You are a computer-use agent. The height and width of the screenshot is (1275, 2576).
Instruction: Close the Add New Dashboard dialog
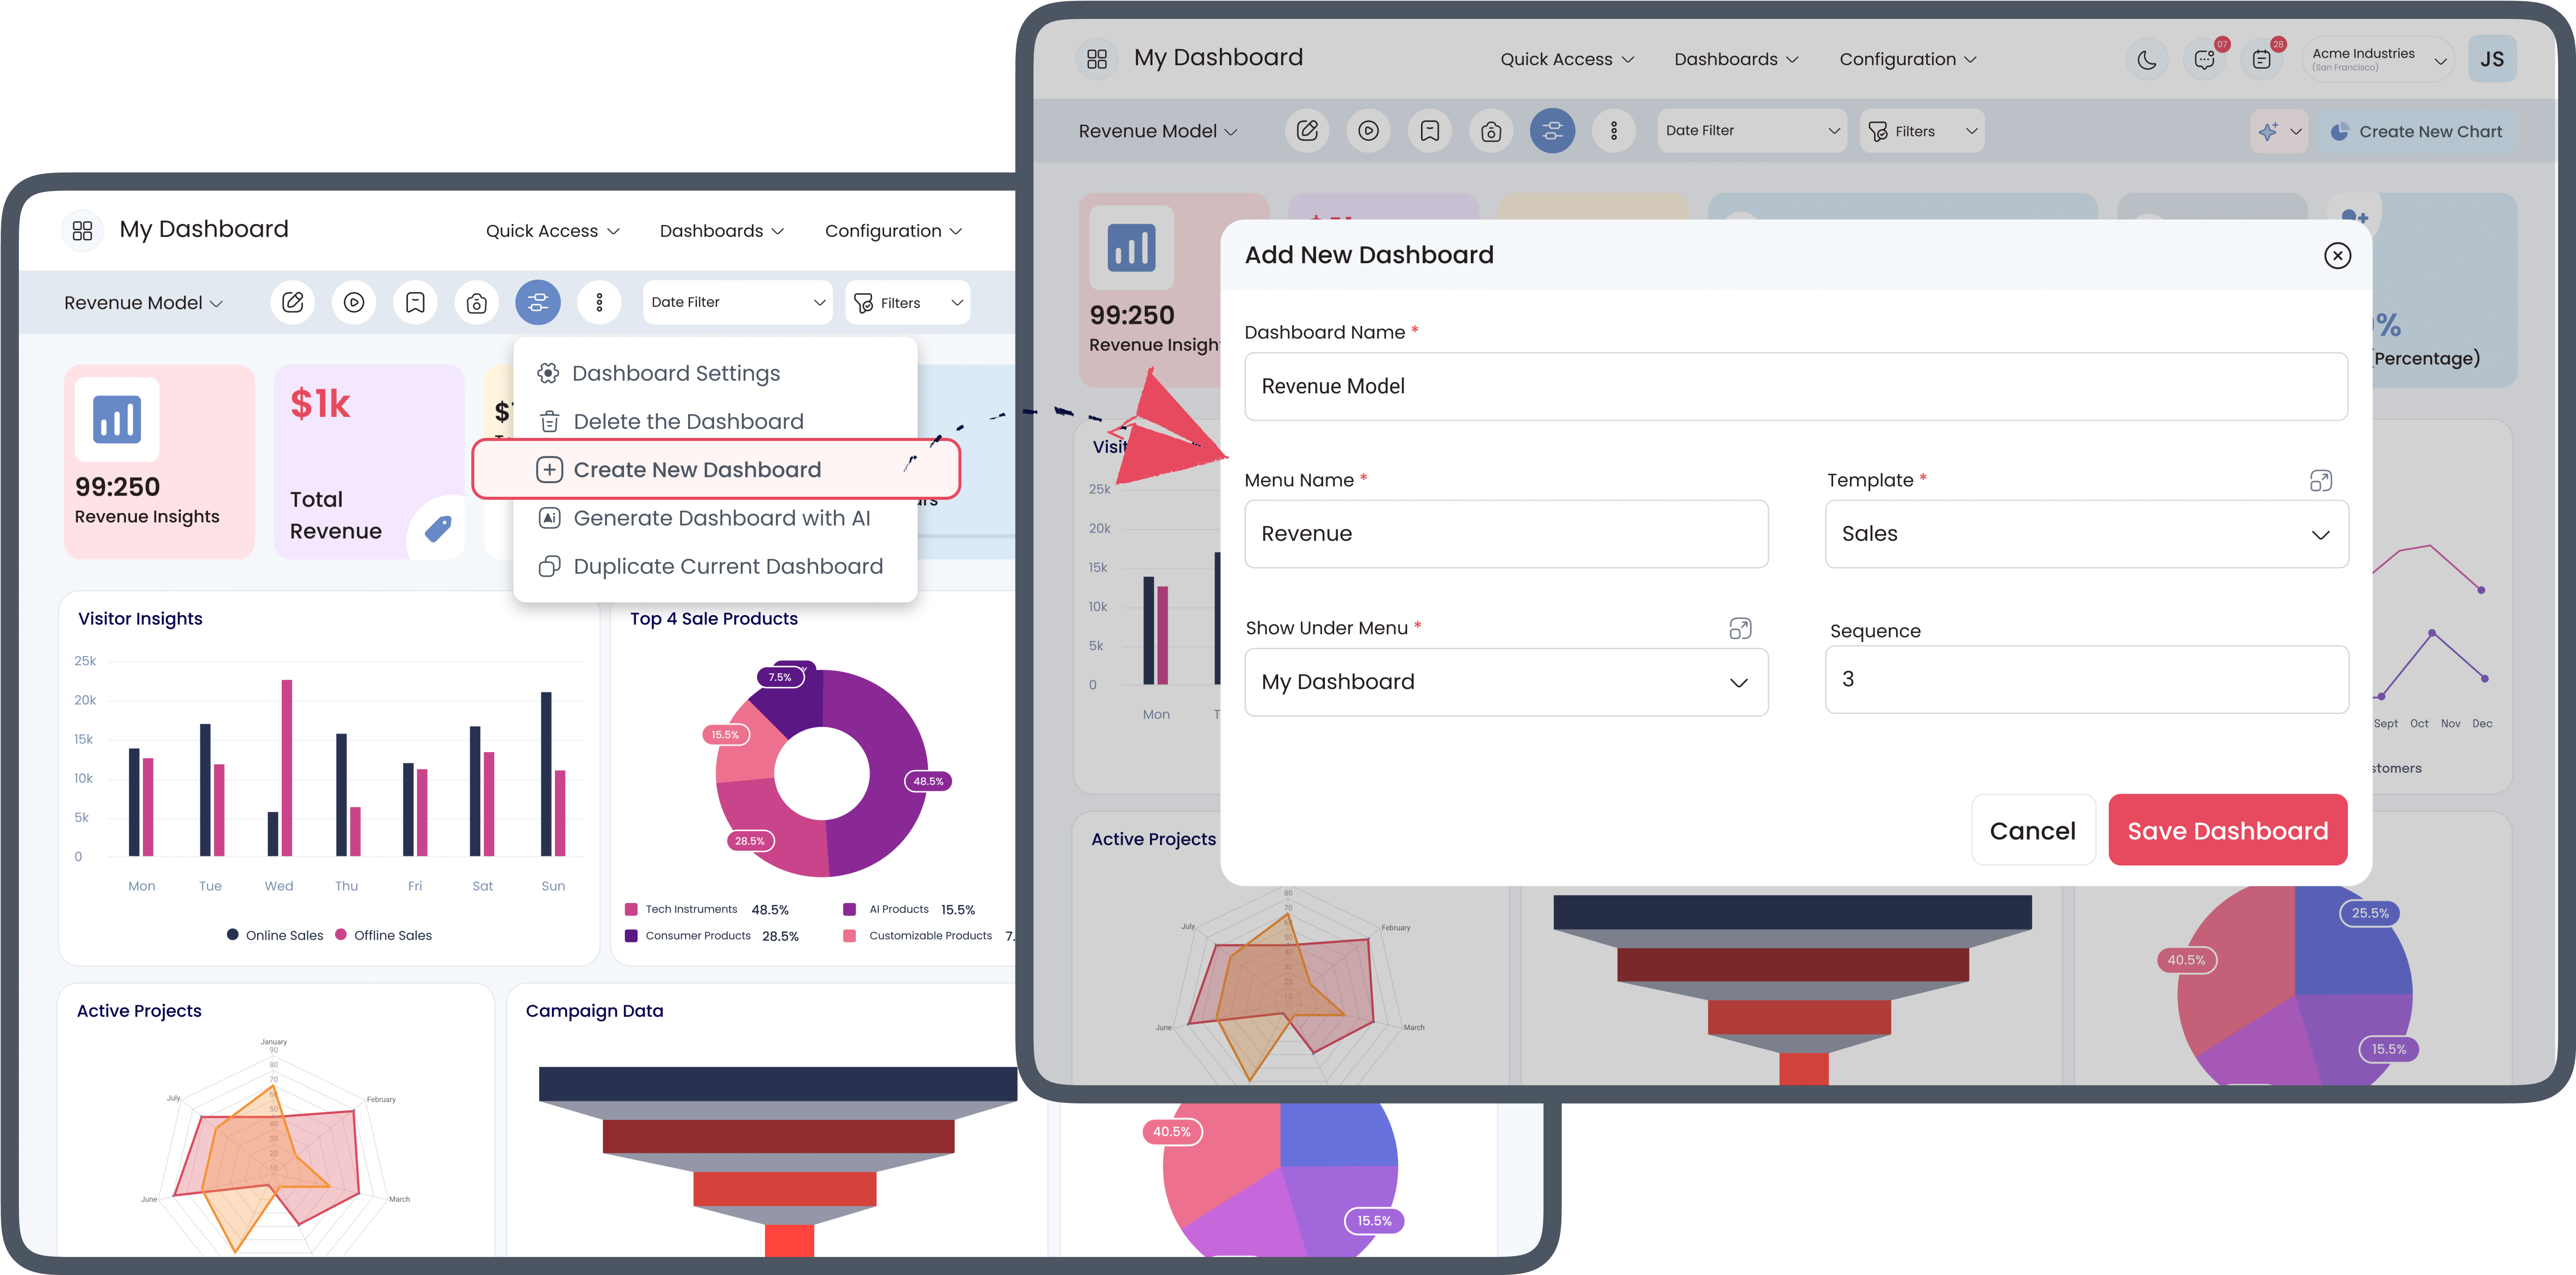(2337, 256)
